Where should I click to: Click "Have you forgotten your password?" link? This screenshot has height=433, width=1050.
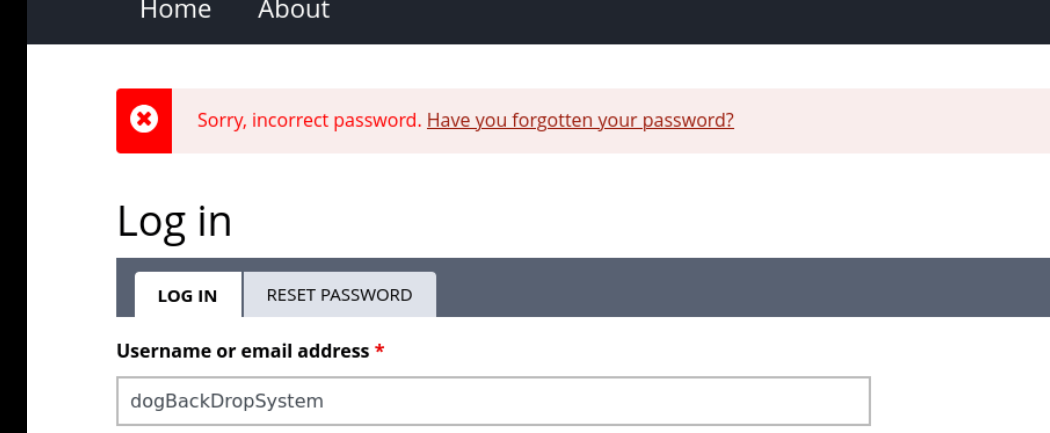[x=580, y=120]
